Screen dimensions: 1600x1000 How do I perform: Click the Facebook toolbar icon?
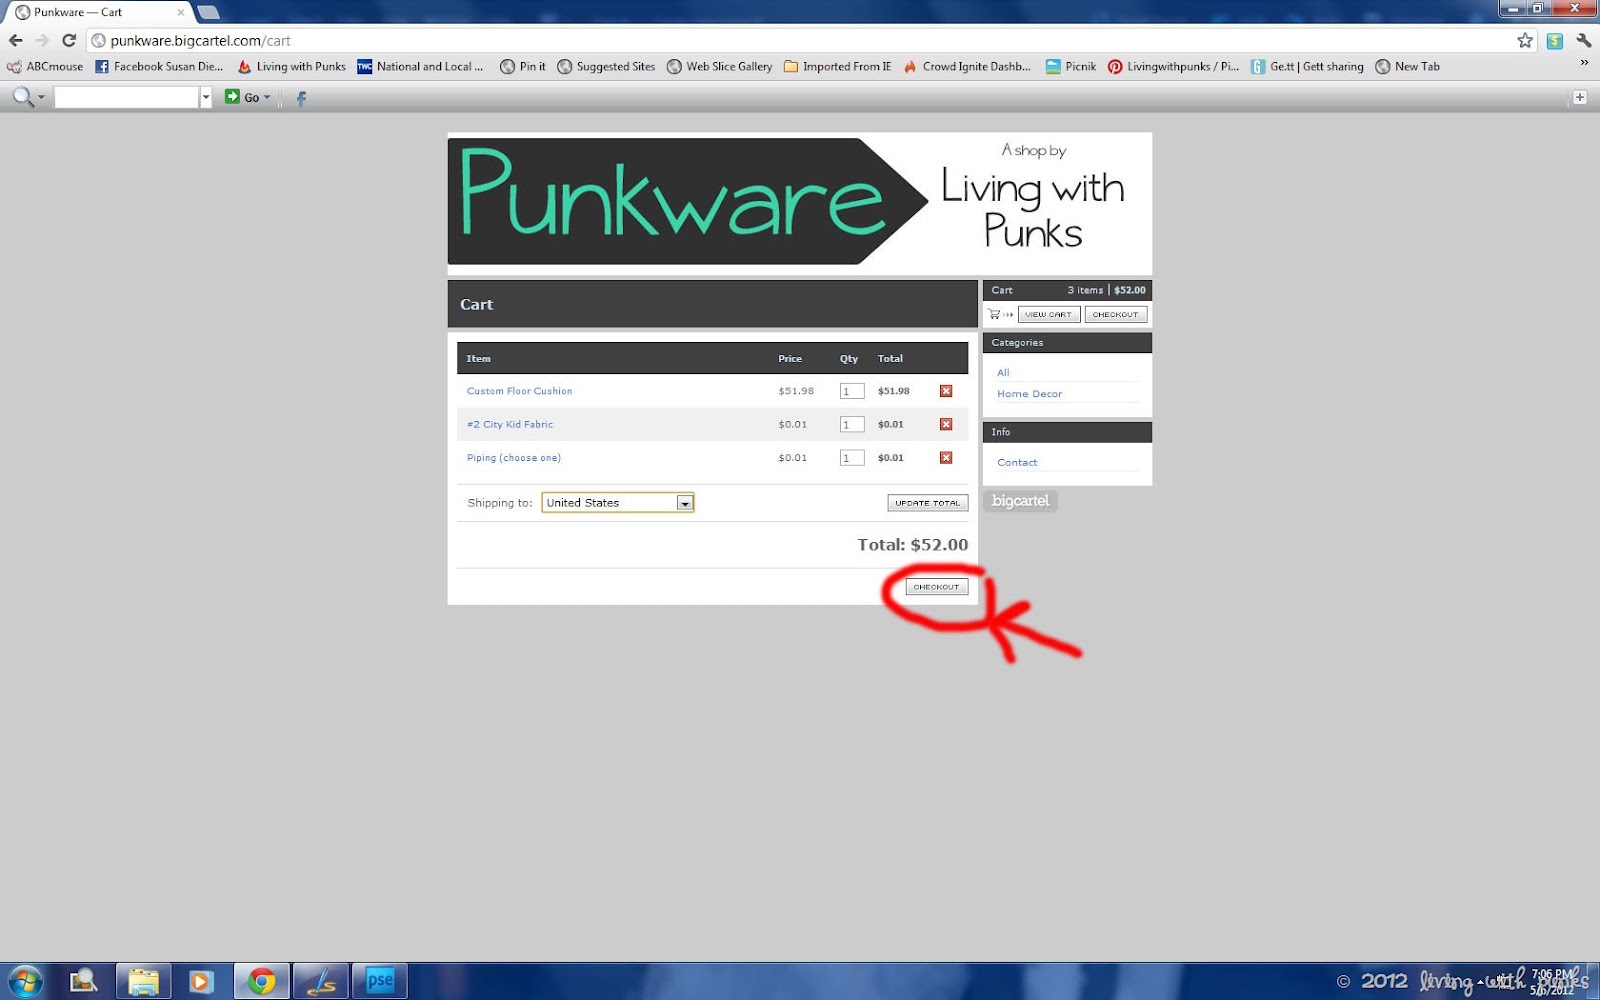301,97
